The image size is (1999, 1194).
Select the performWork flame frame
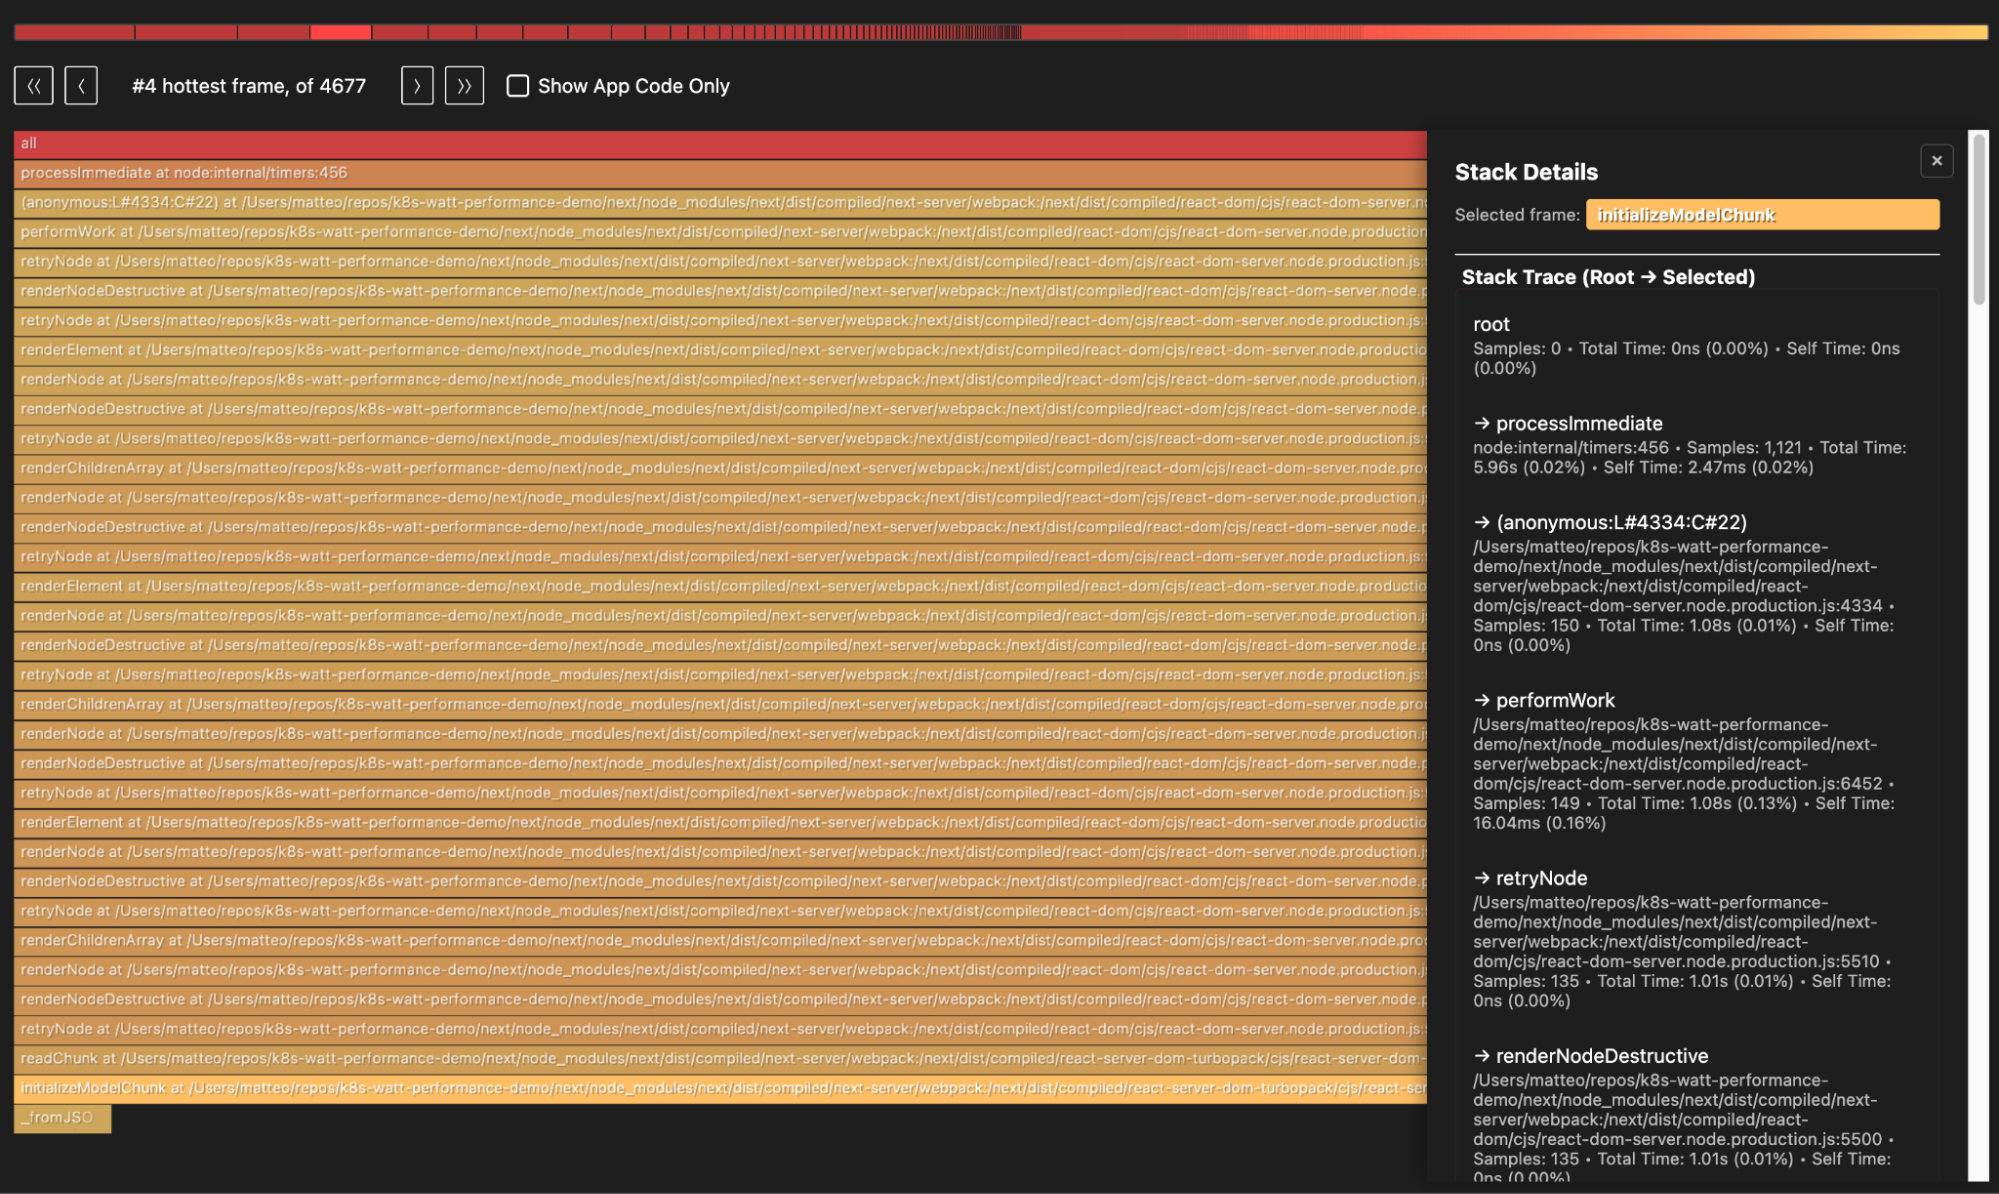[700, 232]
